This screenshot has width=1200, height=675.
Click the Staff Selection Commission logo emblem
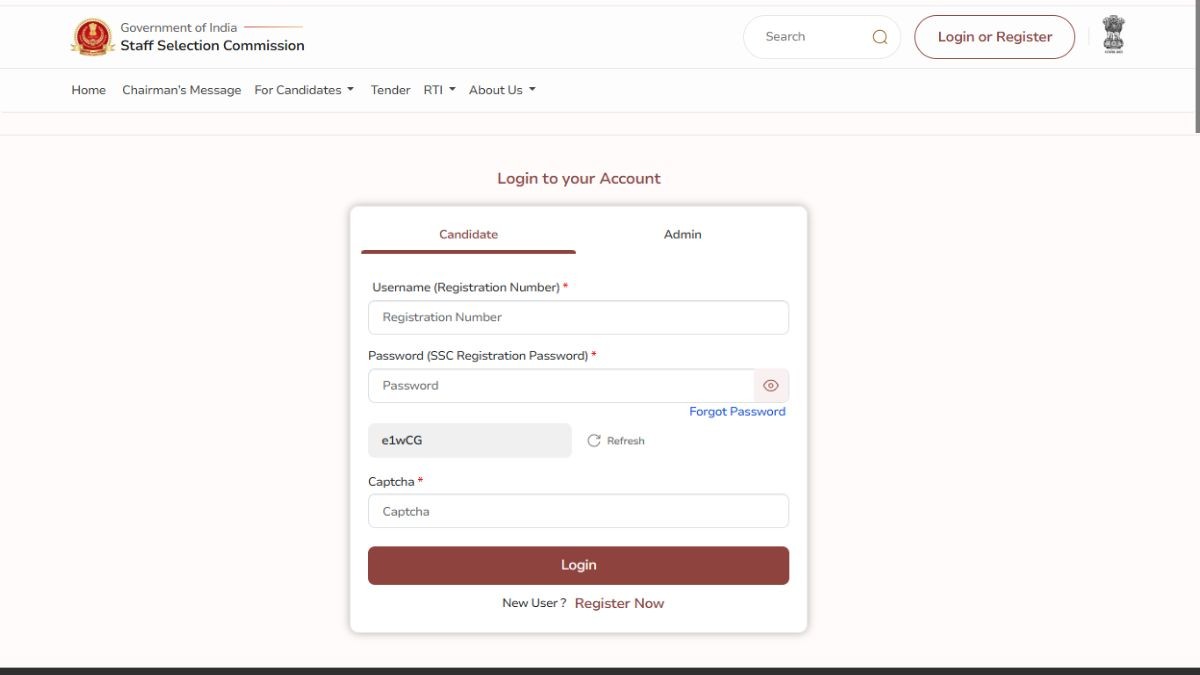tap(93, 37)
